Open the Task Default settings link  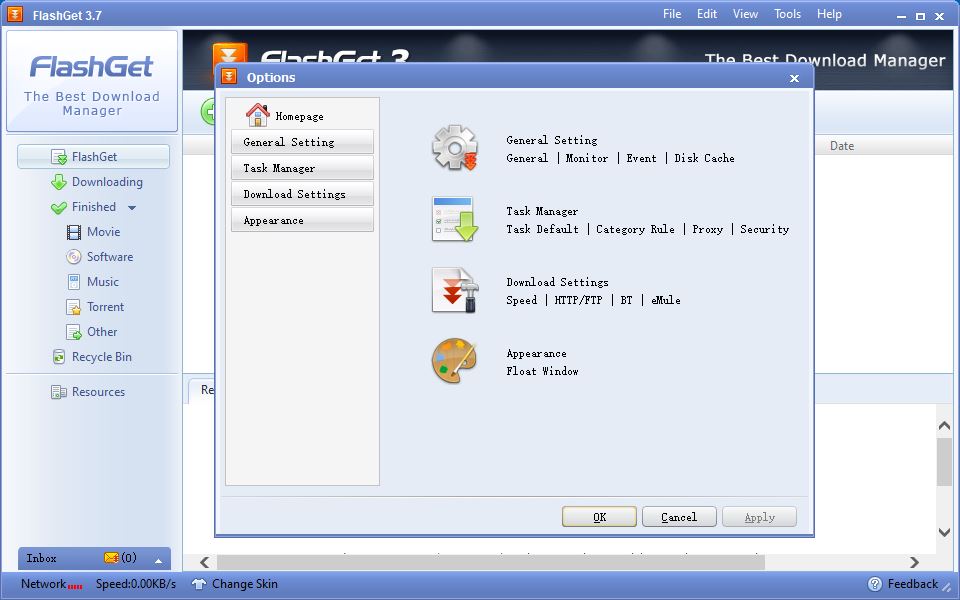click(542, 230)
